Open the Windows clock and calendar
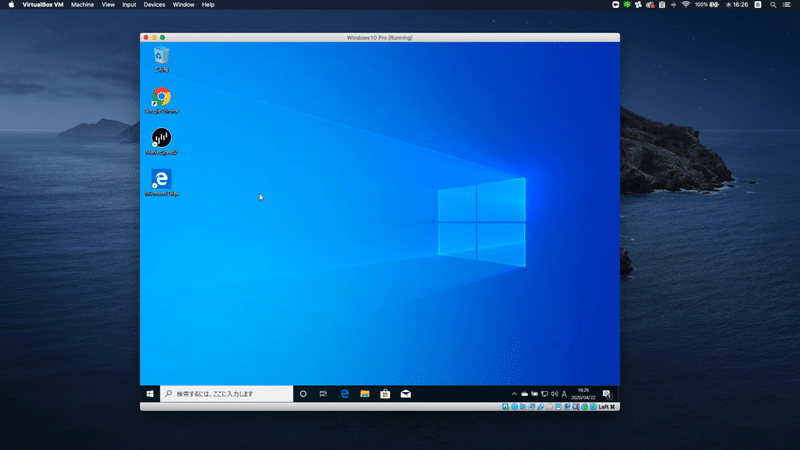This screenshot has width=800, height=450. tap(583, 394)
